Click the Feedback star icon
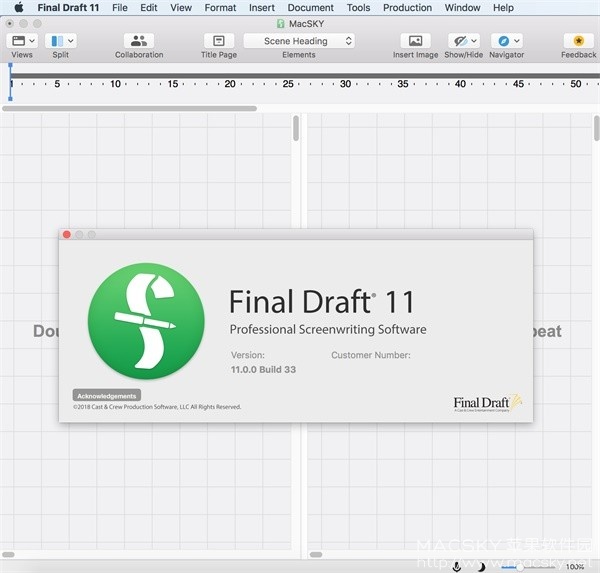 click(x=579, y=41)
